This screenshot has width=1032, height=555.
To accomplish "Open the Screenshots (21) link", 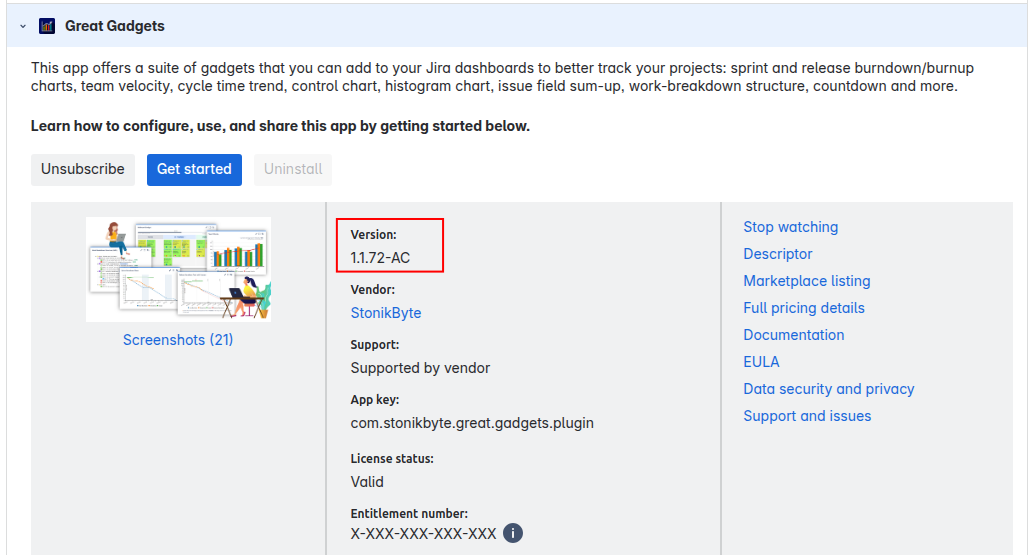I will [x=178, y=340].
